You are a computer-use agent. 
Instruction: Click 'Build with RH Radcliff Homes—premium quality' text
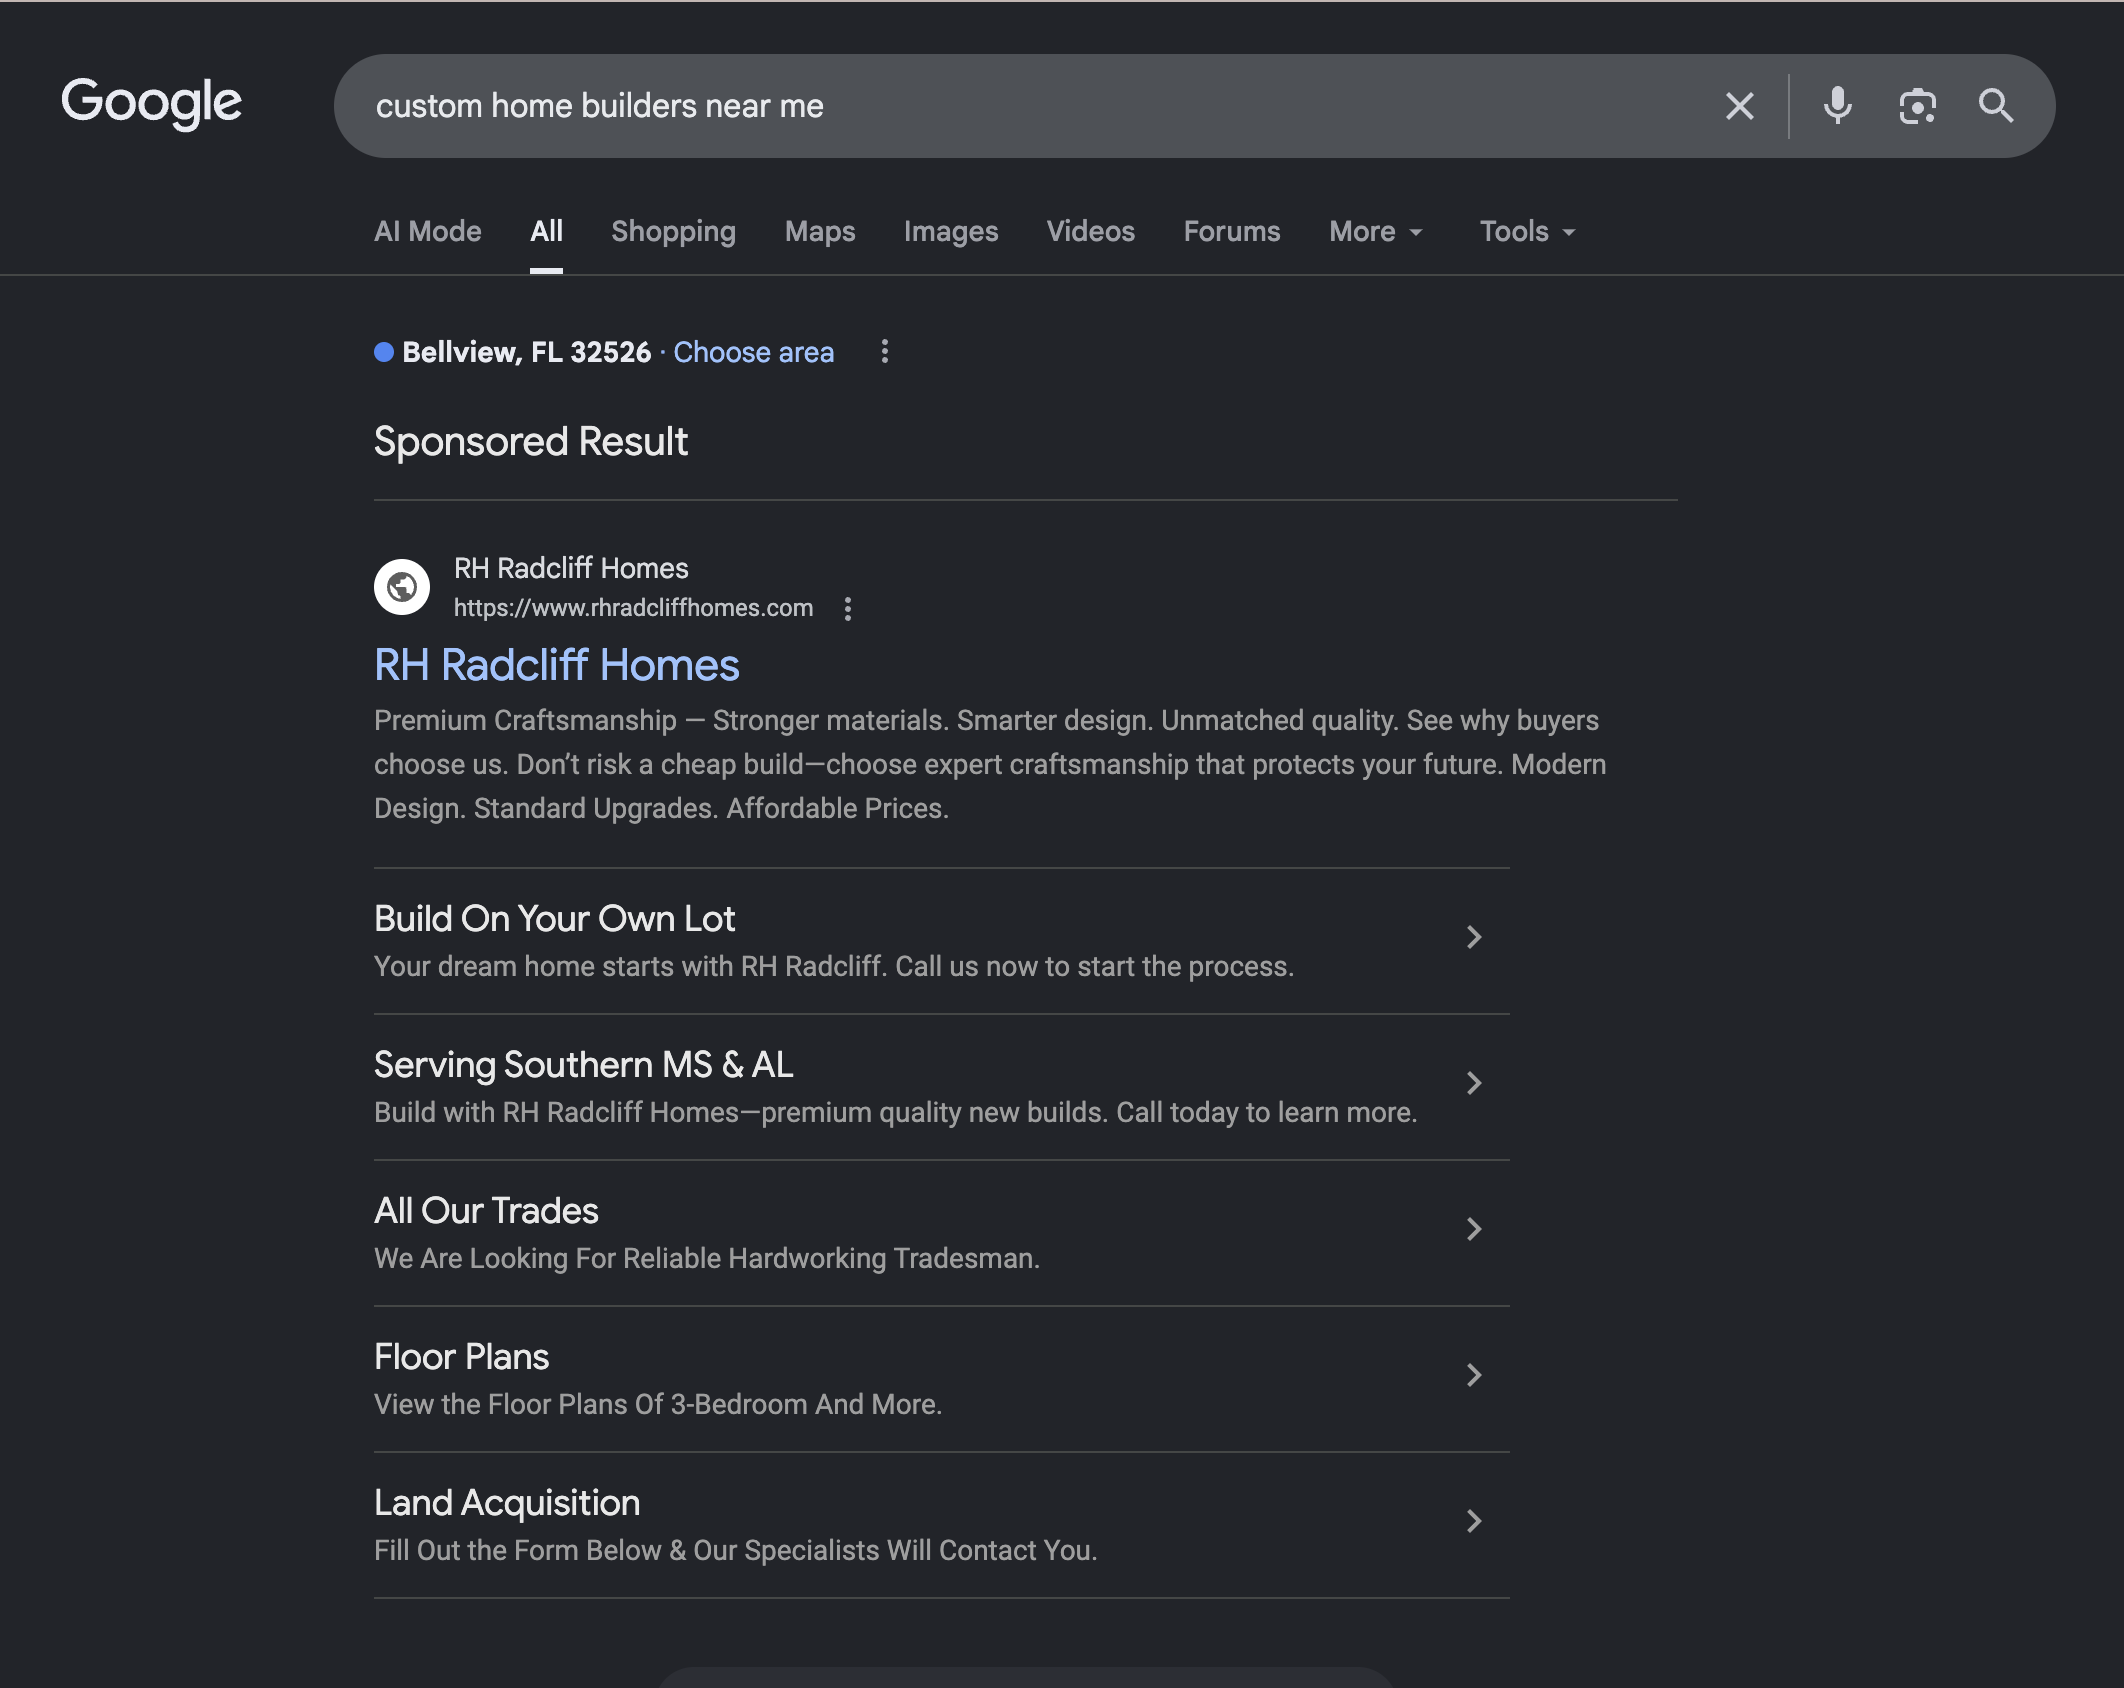[x=896, y=1112]
